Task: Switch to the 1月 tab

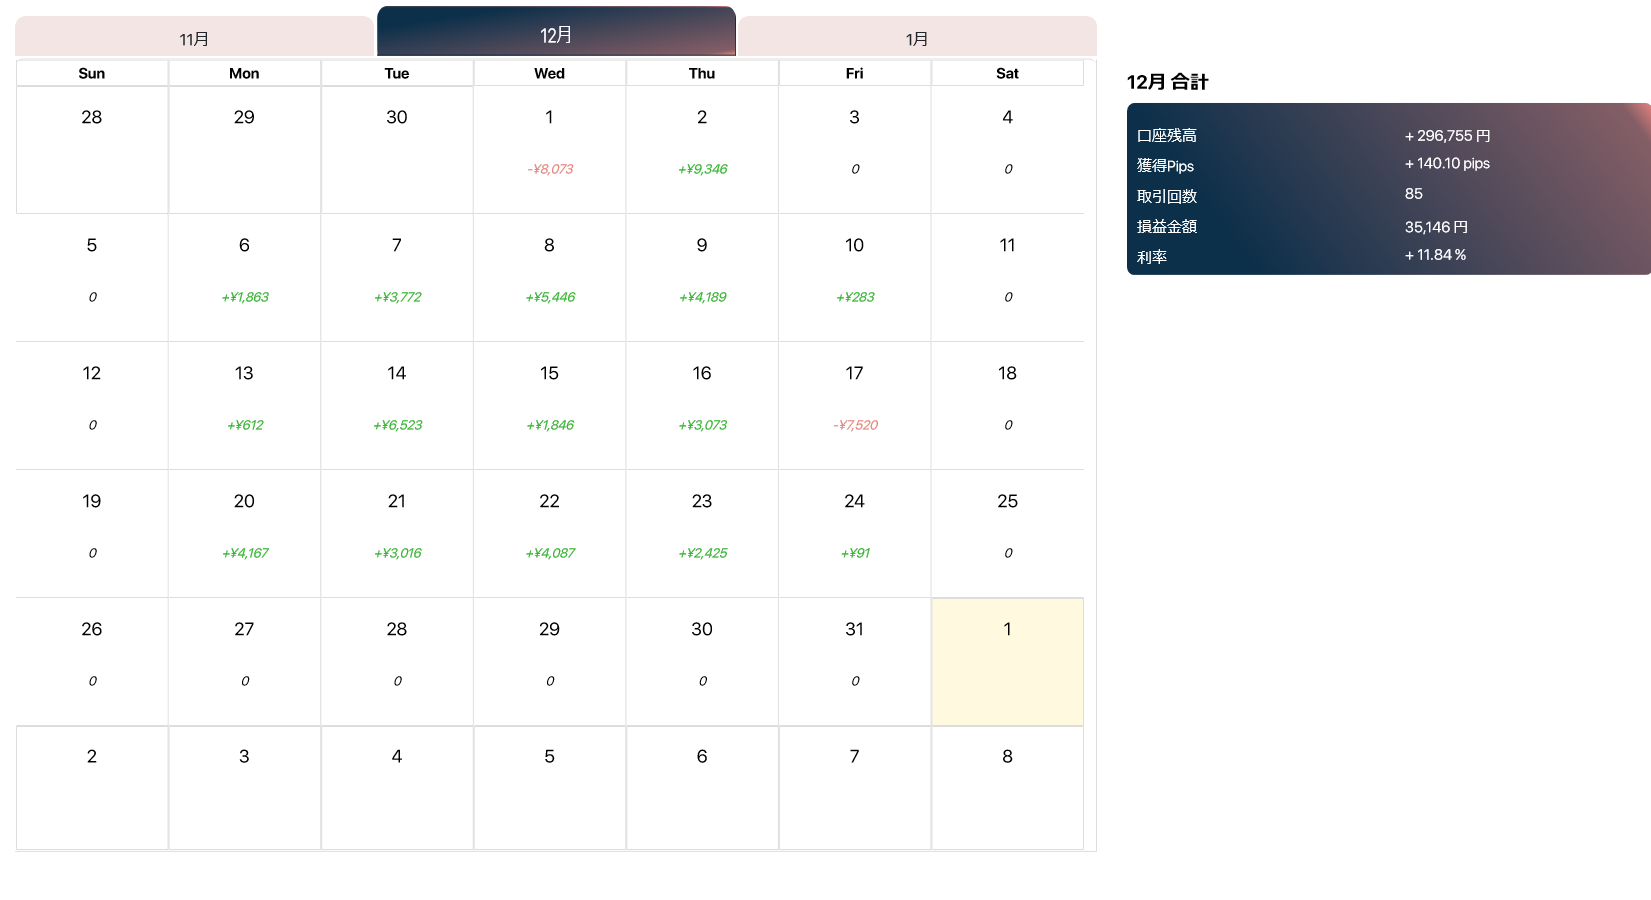Action: pos(917,37)
